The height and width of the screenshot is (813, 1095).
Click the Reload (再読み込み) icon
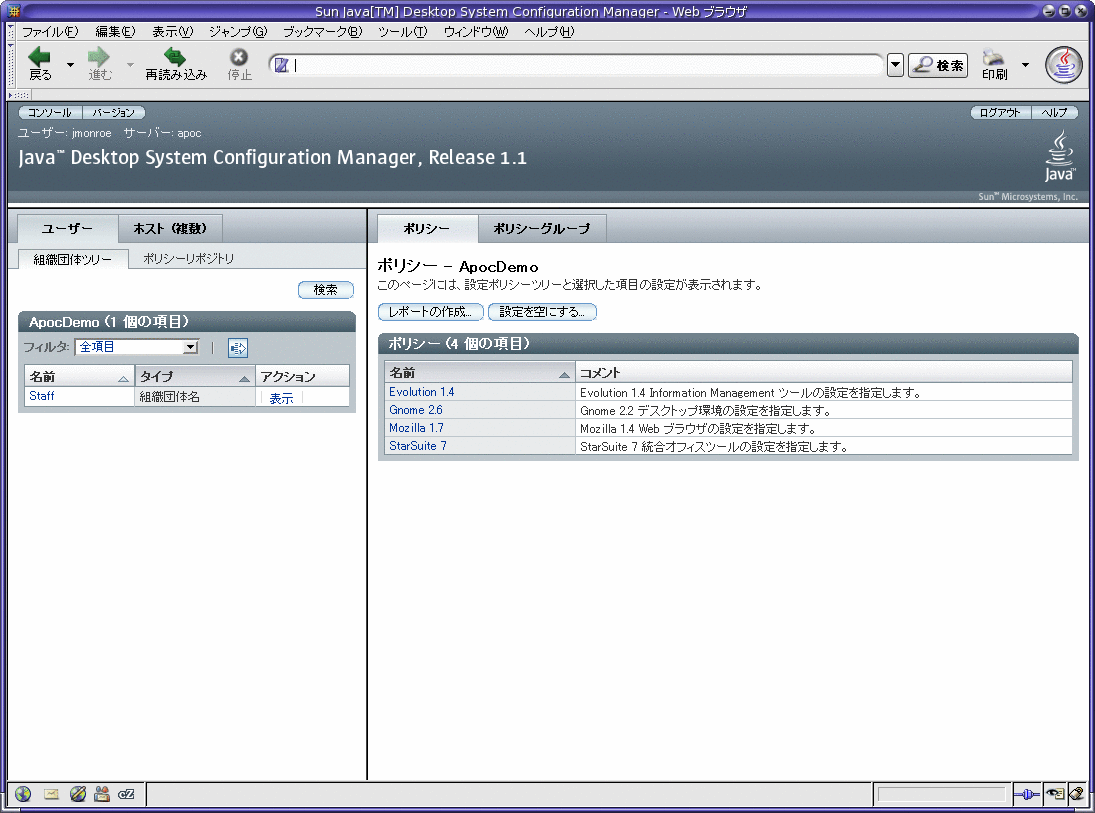pyautogui.click(x=175, y=57)
